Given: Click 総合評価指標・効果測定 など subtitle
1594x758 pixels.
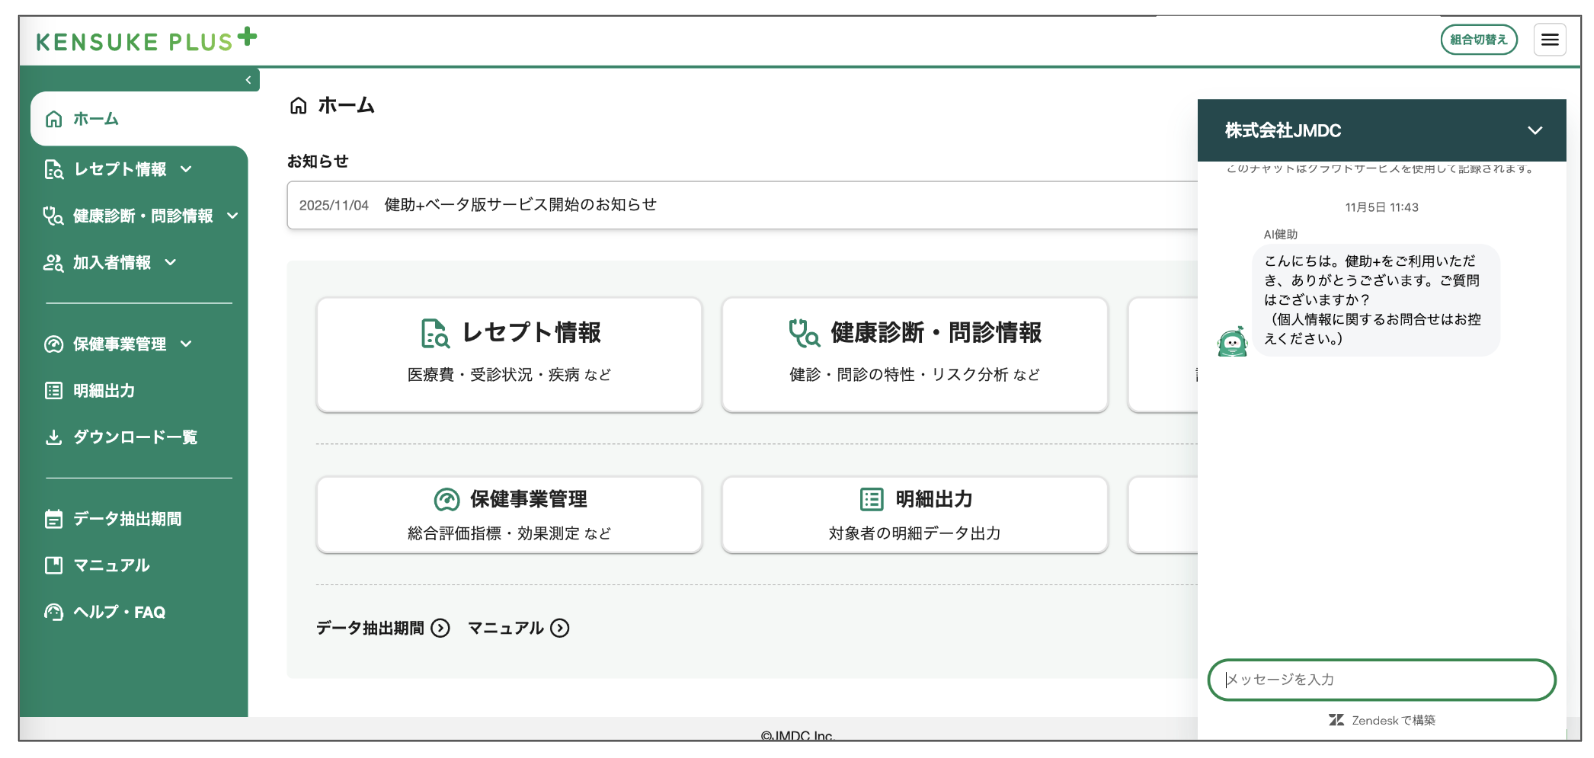Looking at the screenshot, I should pyautogui.click(x=509, y=534).
